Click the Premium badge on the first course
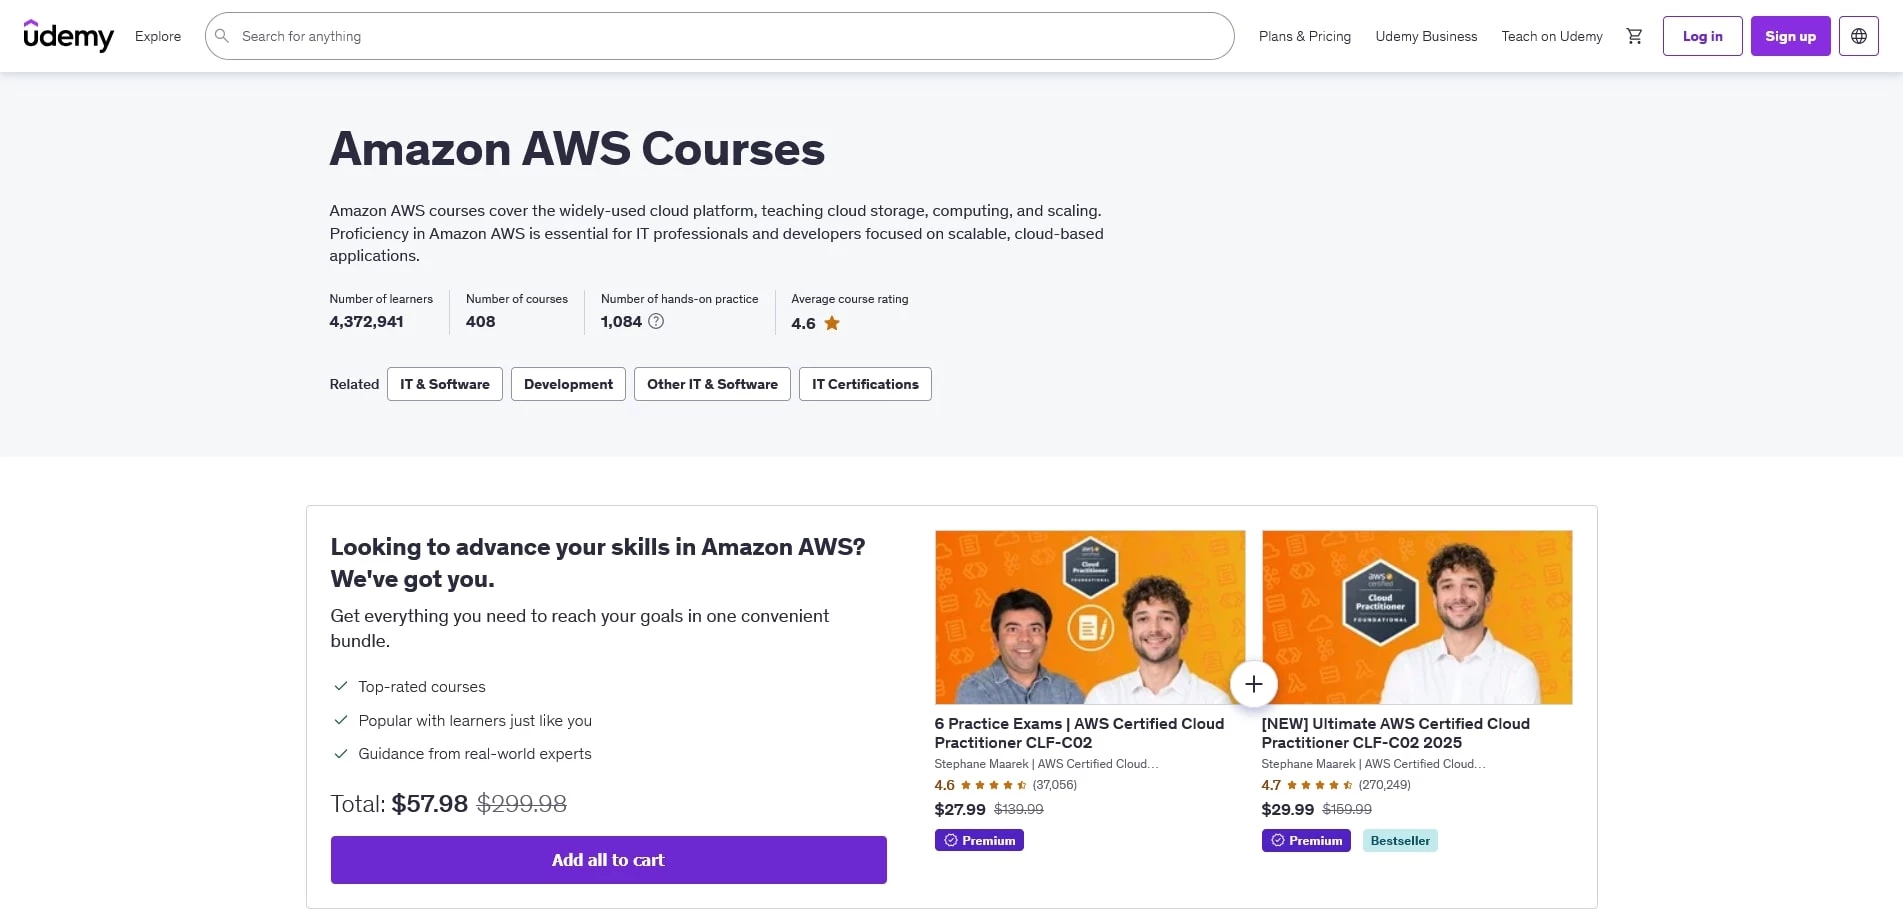 tap(978, 840)
